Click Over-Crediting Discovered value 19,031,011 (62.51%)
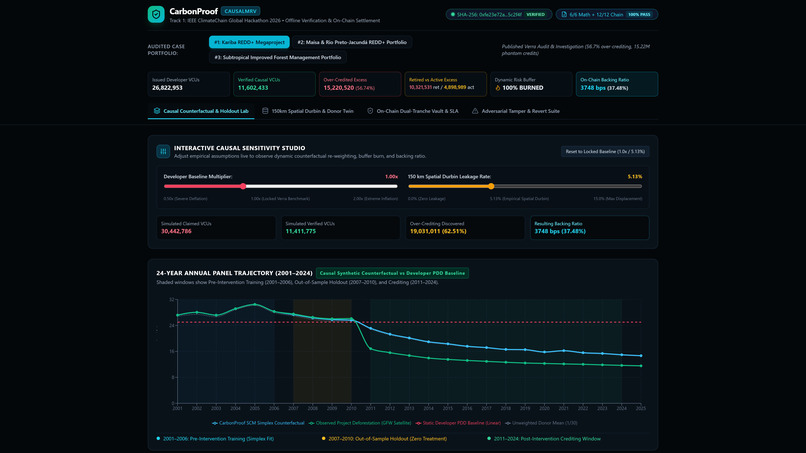Viewport: 806px width, 453px height. click(438, 231)
